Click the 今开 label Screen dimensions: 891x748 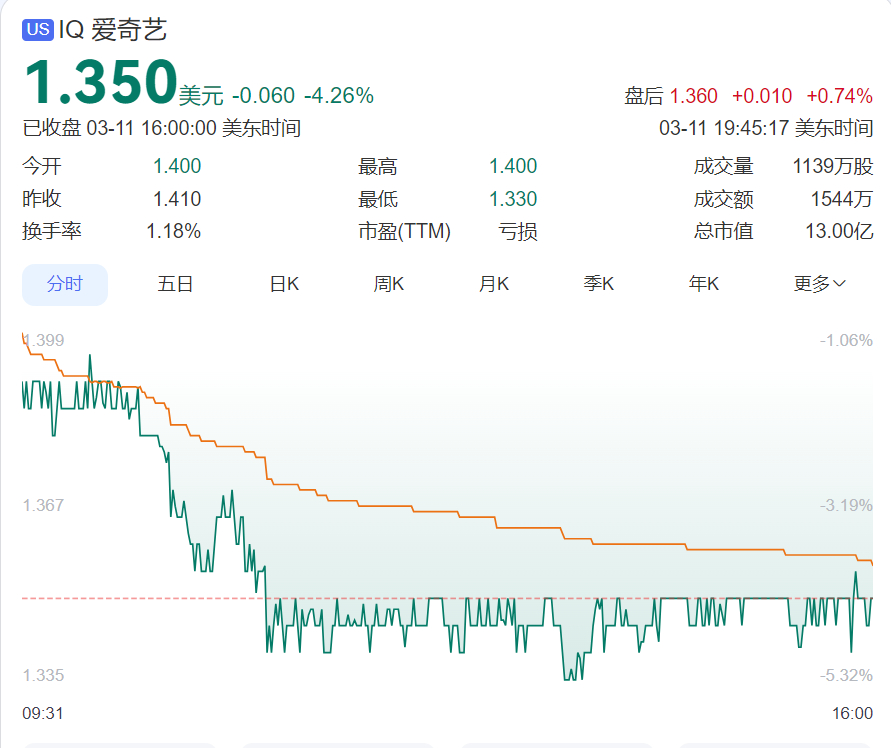pos(42,166)
